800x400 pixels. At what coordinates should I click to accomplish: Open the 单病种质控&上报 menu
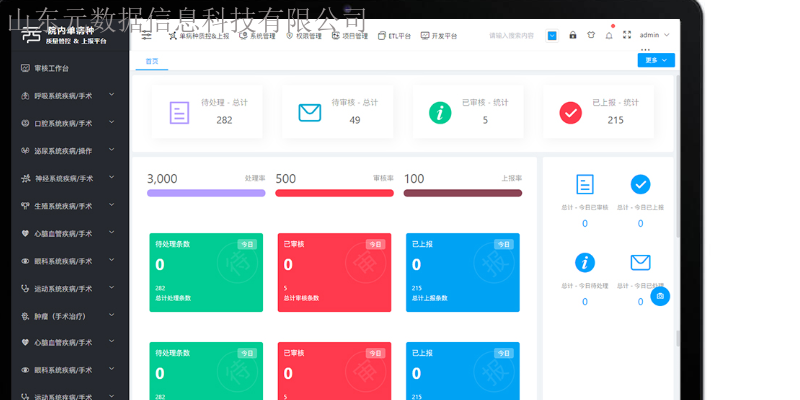[x=199, y=36]
